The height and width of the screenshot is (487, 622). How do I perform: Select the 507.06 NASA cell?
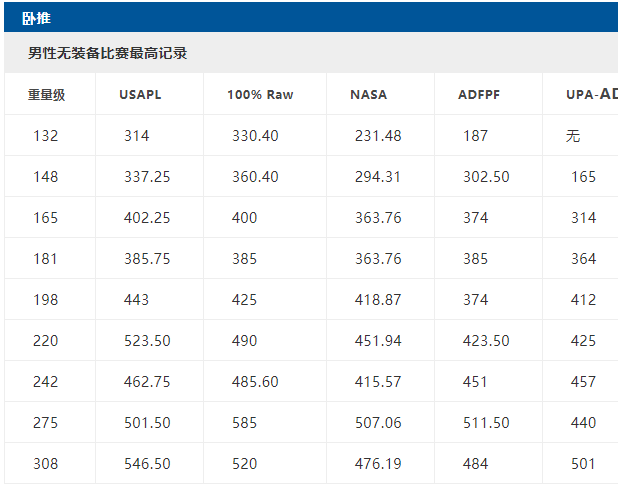pyautogui.click(x=378, y=423)
